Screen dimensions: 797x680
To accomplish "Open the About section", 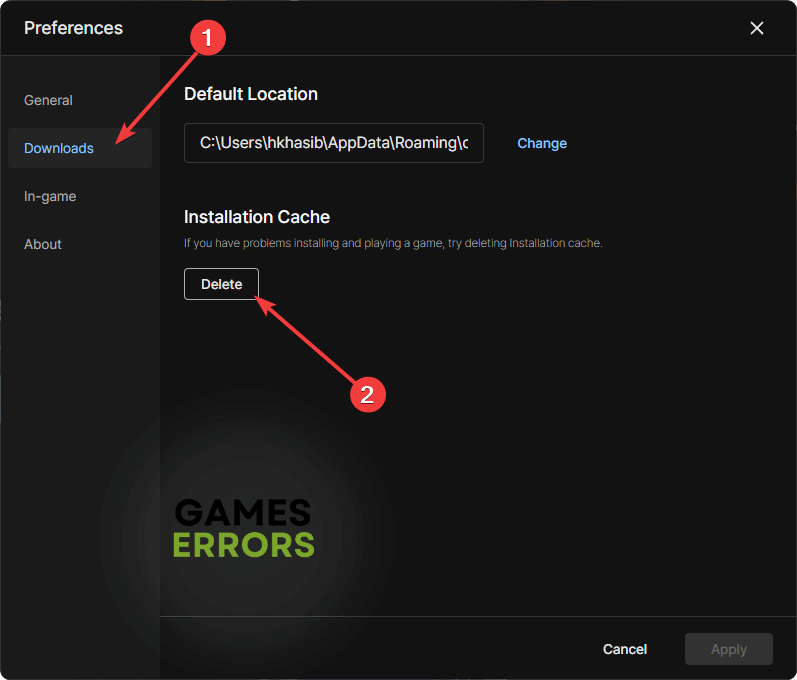I will pyautogui.click(x=43, y=244).
